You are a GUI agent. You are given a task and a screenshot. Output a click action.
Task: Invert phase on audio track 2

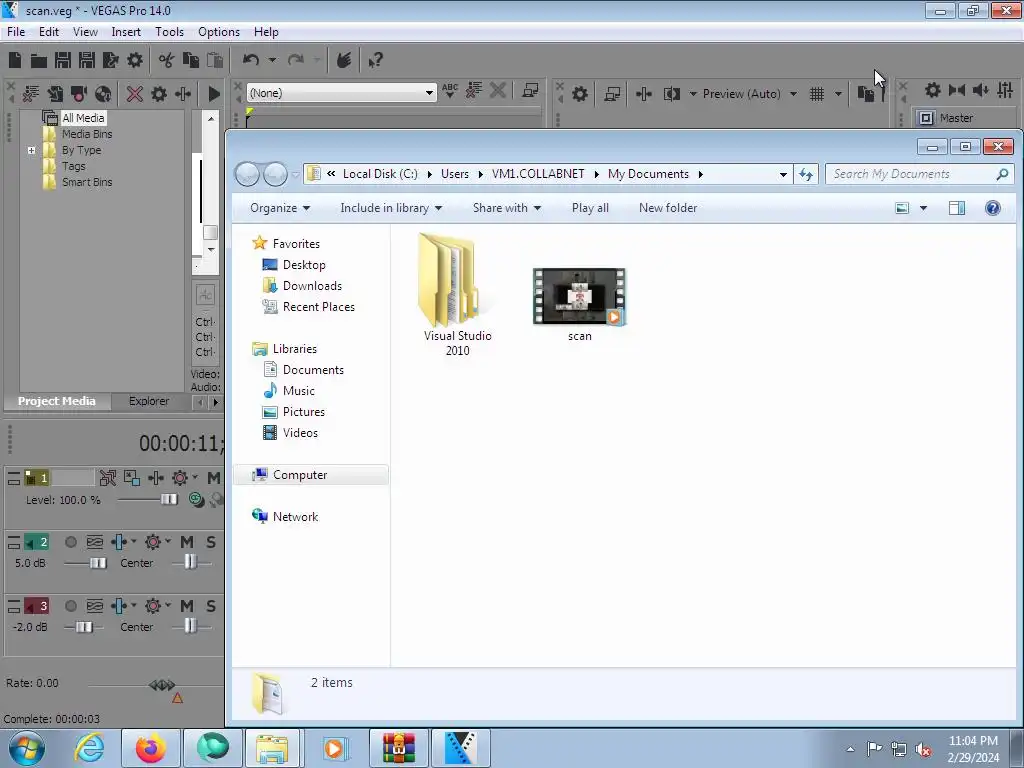point(95,542)
